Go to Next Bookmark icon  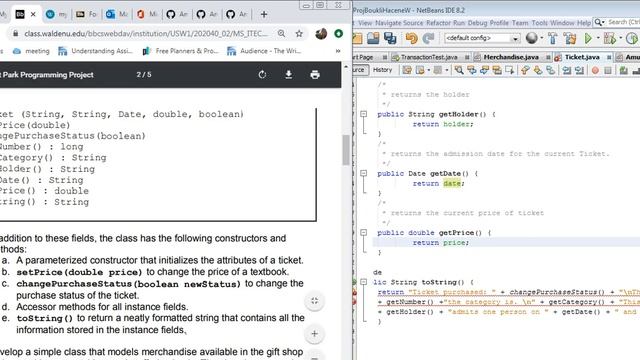click(x=538, y=70)
